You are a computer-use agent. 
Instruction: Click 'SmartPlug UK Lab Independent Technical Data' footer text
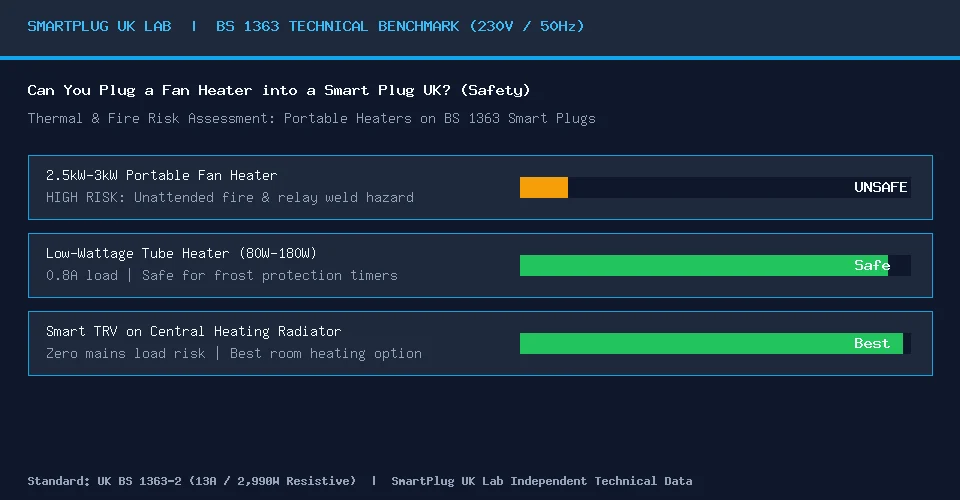542,481
